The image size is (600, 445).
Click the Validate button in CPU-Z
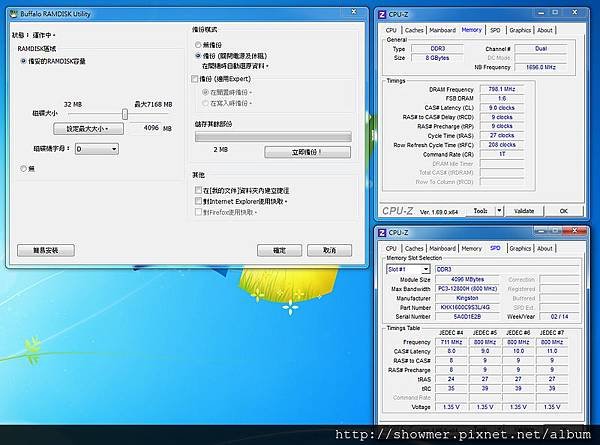coord(524,211)
